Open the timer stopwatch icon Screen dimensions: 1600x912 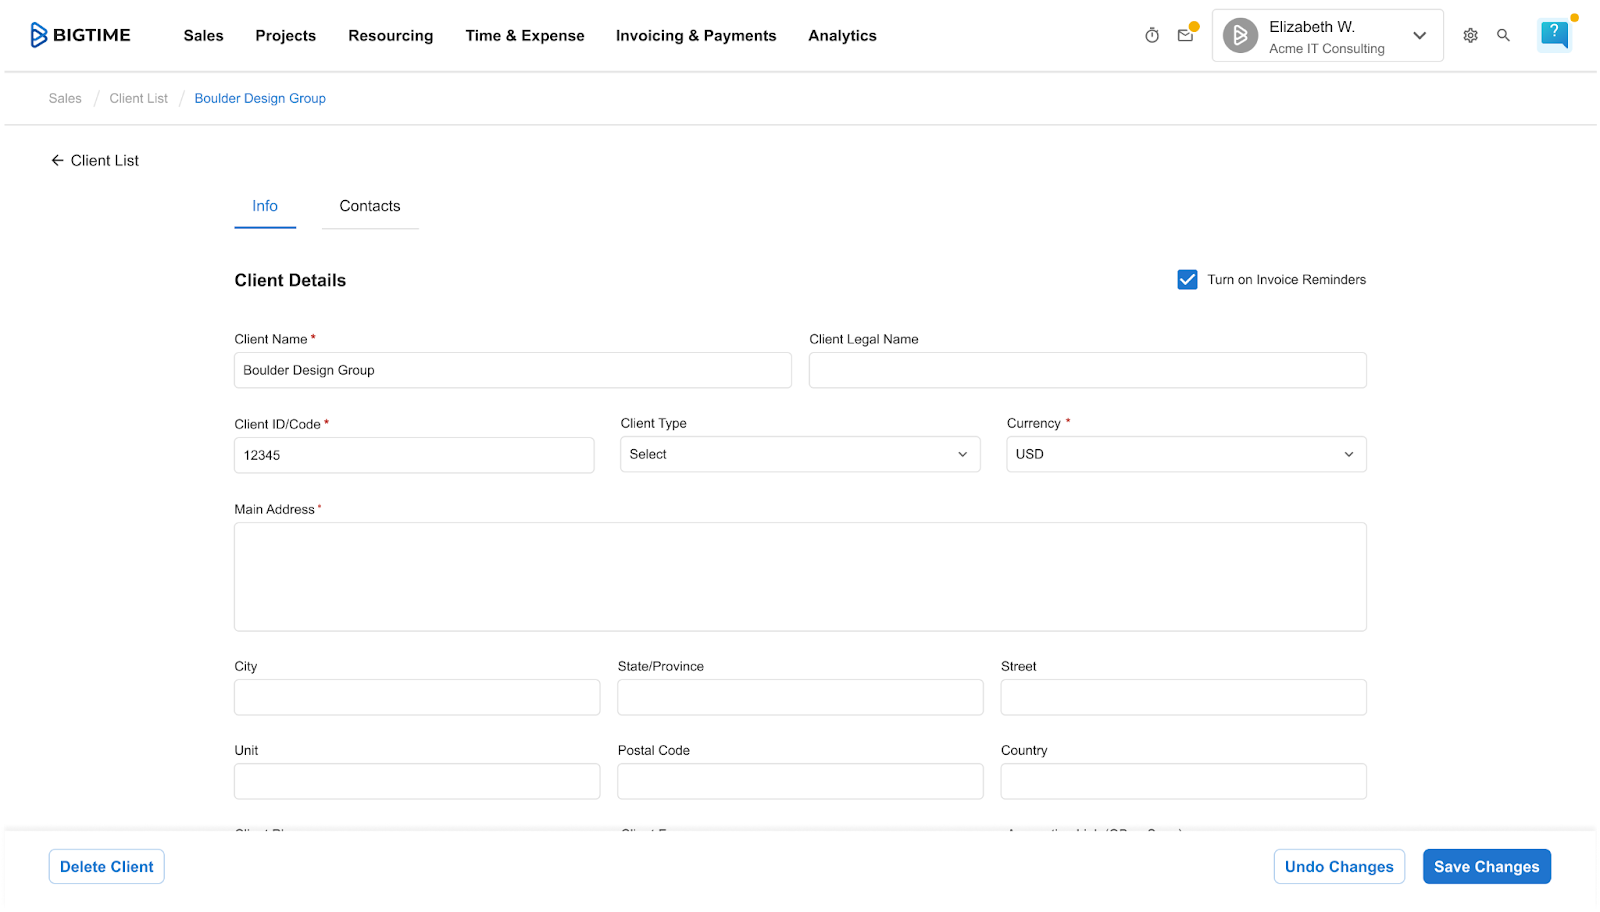[1152, 36]
